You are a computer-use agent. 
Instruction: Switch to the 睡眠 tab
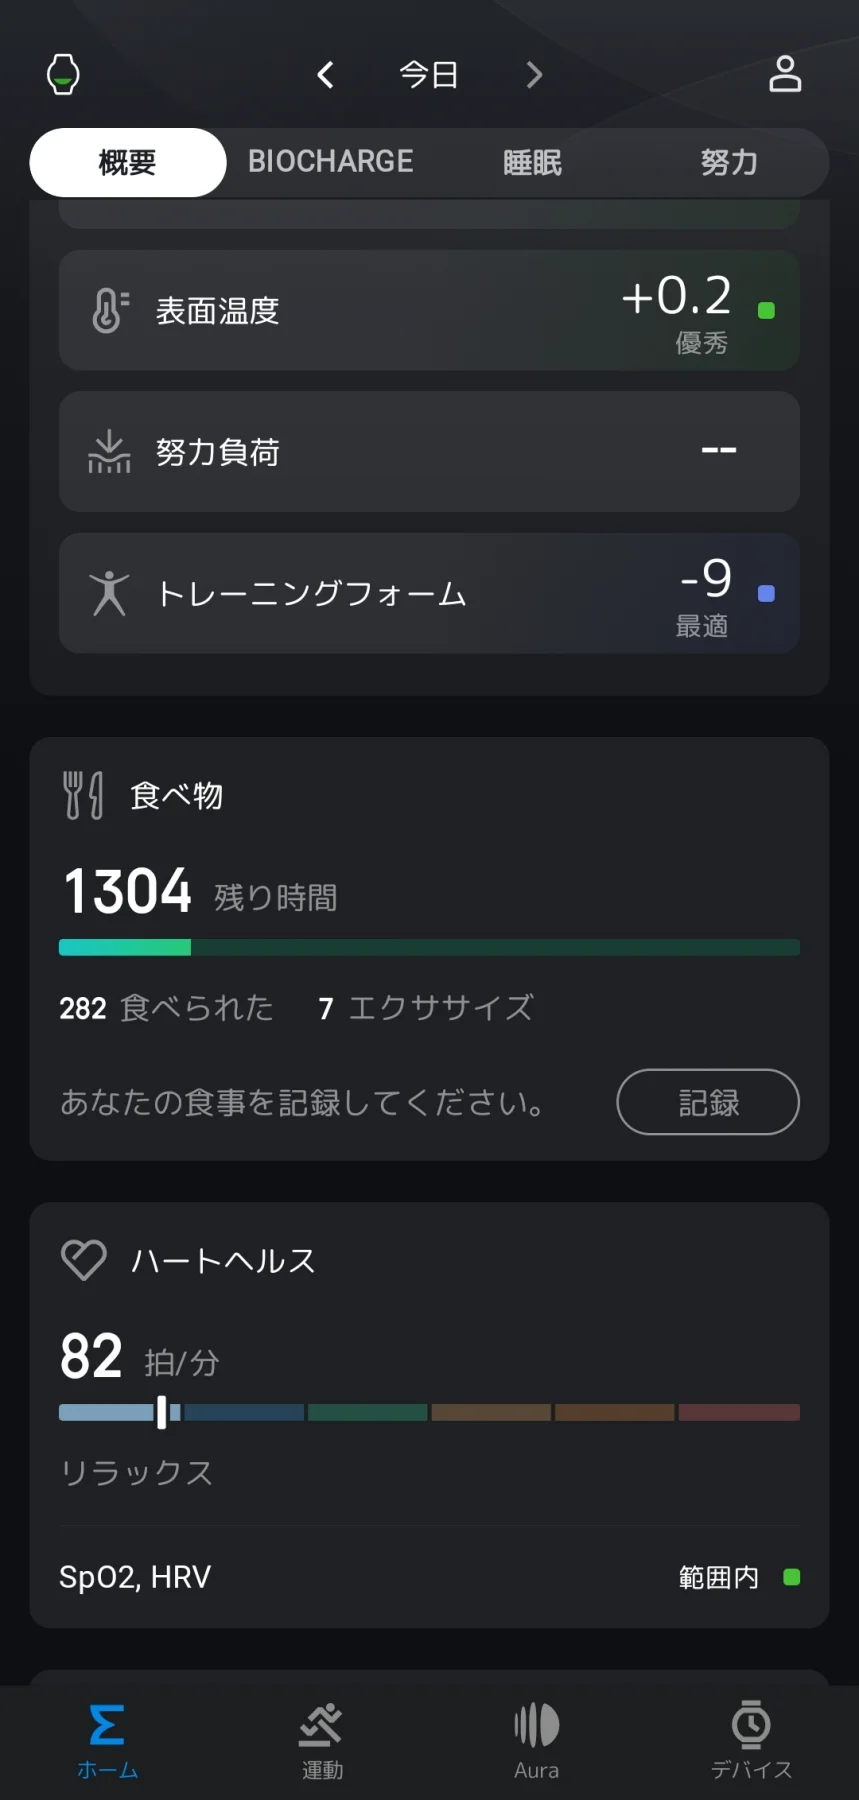[532, 162]
